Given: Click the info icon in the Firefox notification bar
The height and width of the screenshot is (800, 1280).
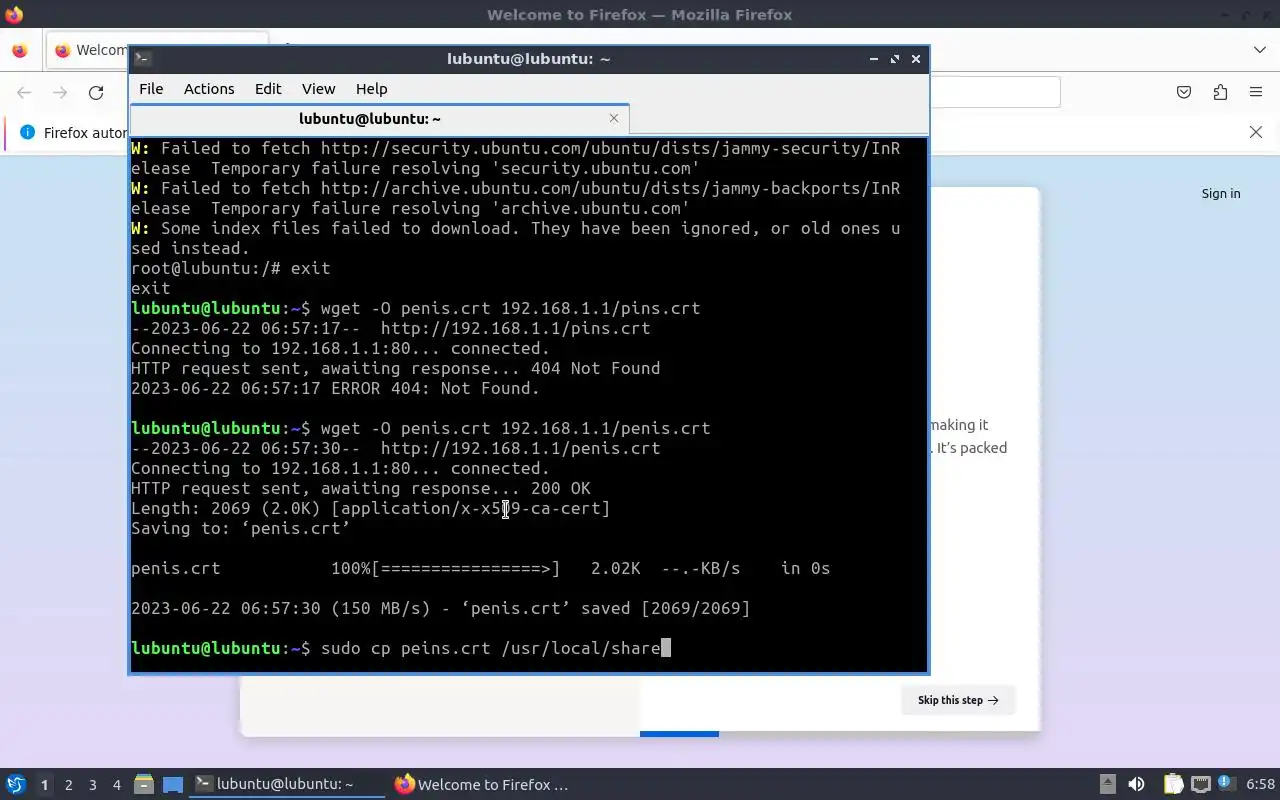Looking at the screenshot, I should 27,132.
